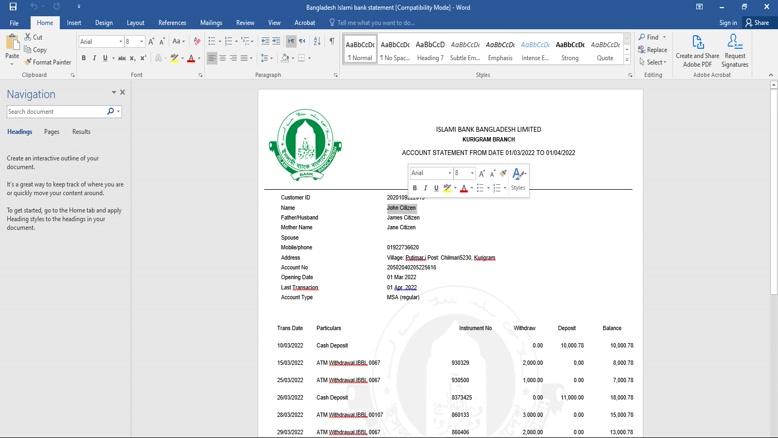Click the Request Signatures icon
Image resolution: width=778 pixels, height=438 pixels.
(x=735, y=42)
